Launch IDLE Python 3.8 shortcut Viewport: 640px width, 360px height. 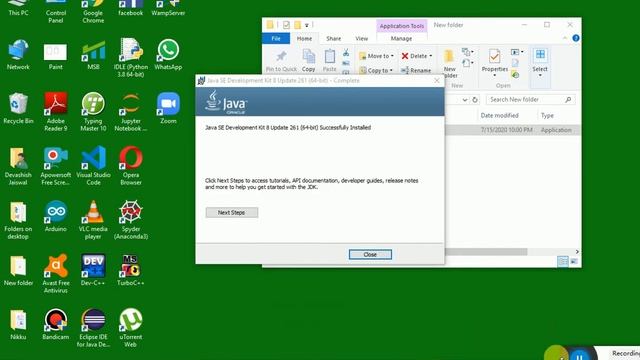(x=131, y=58)
